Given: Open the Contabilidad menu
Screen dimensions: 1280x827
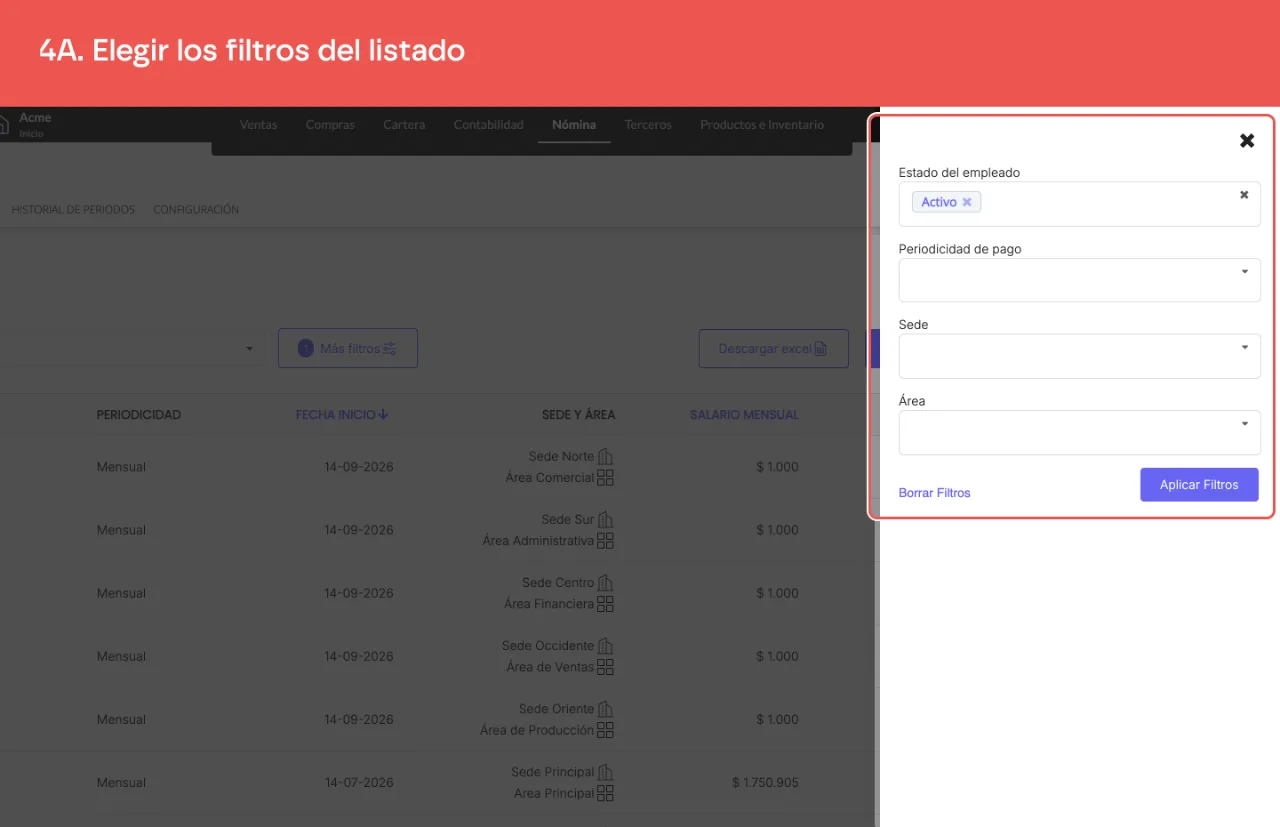Looking at the screenshot, I should pos(488,125).
